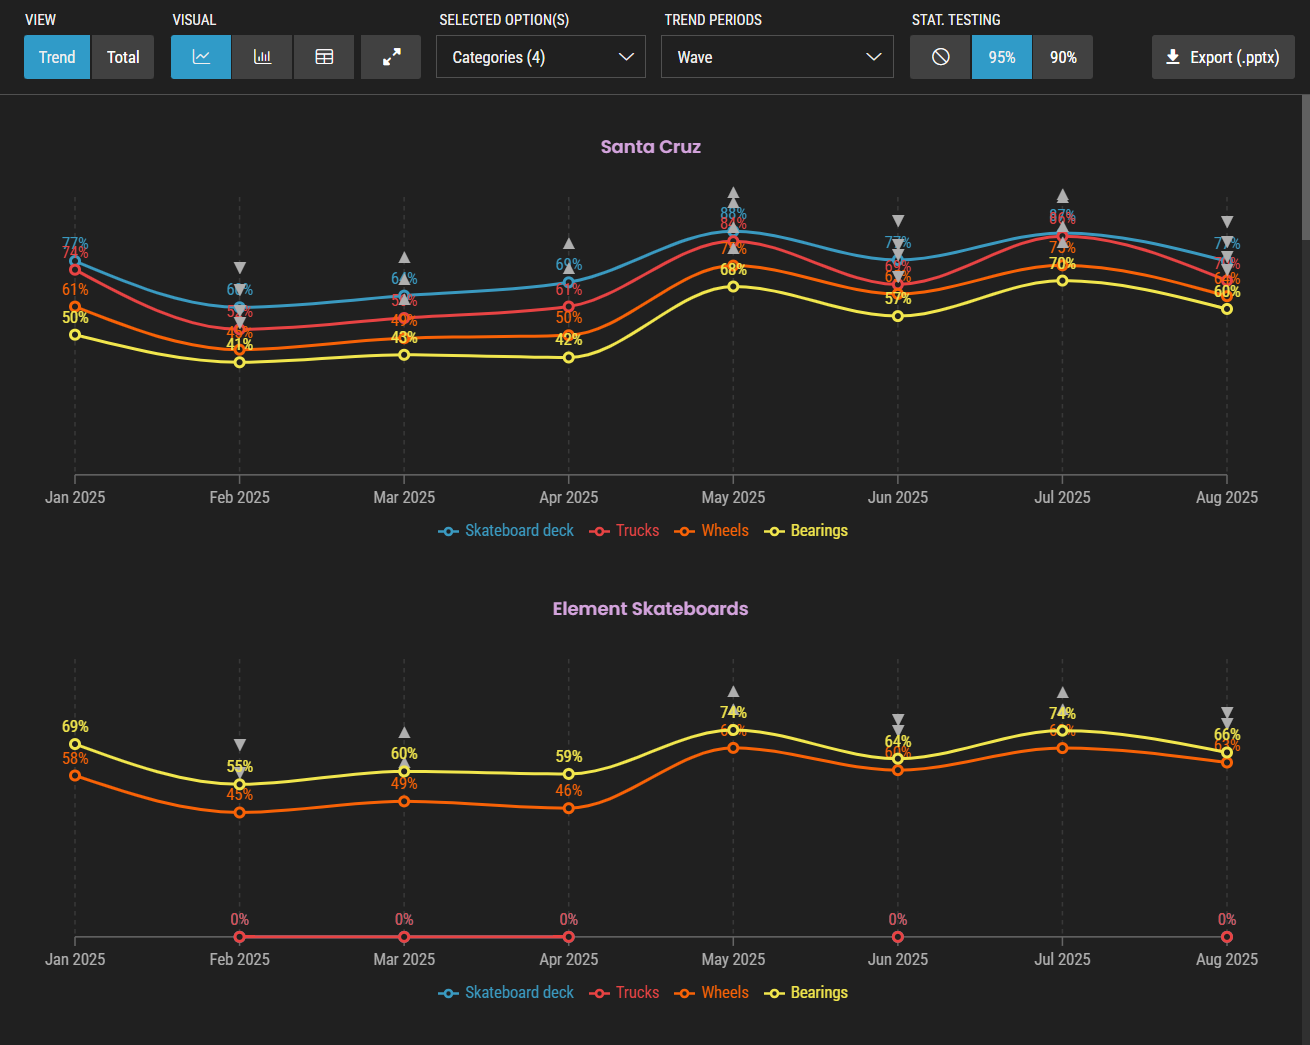Select the table visual

(x=324, y=57)
